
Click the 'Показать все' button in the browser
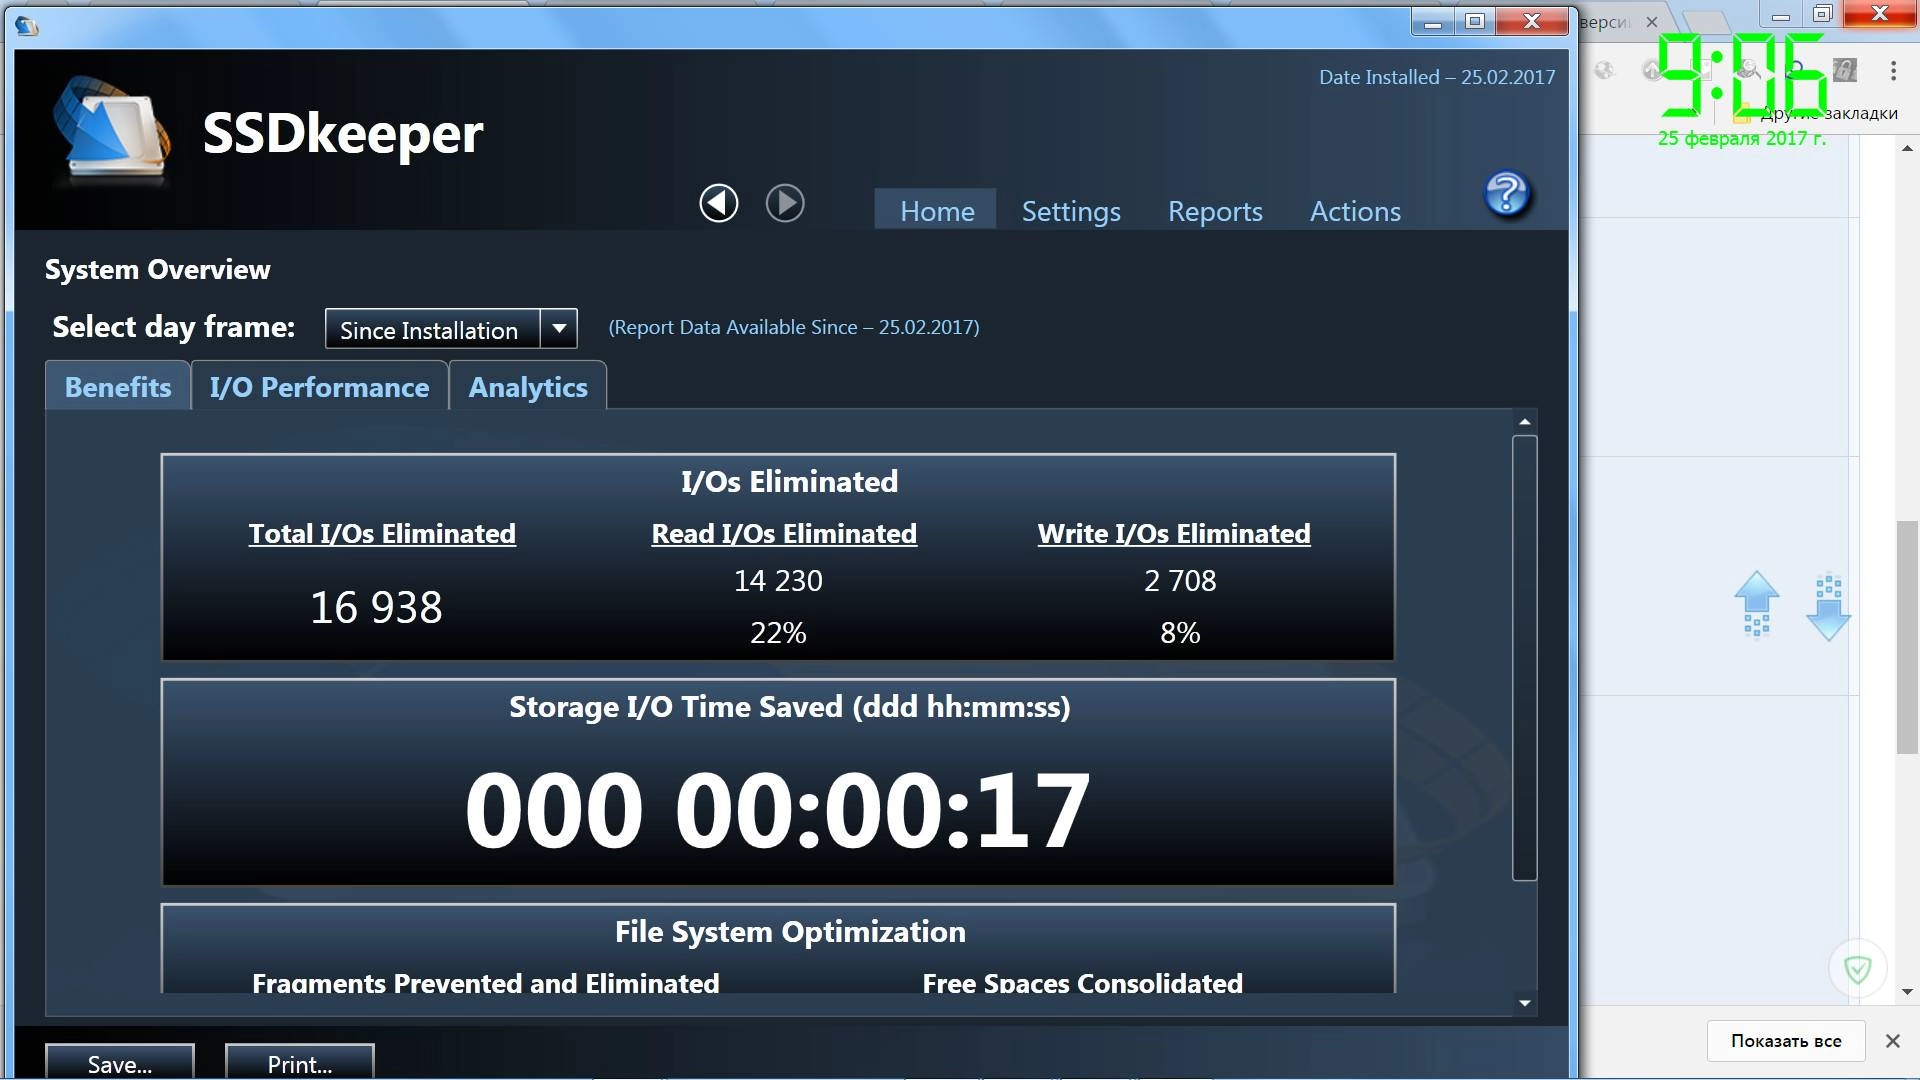pyautogui.click(x=1786, y=1041)
